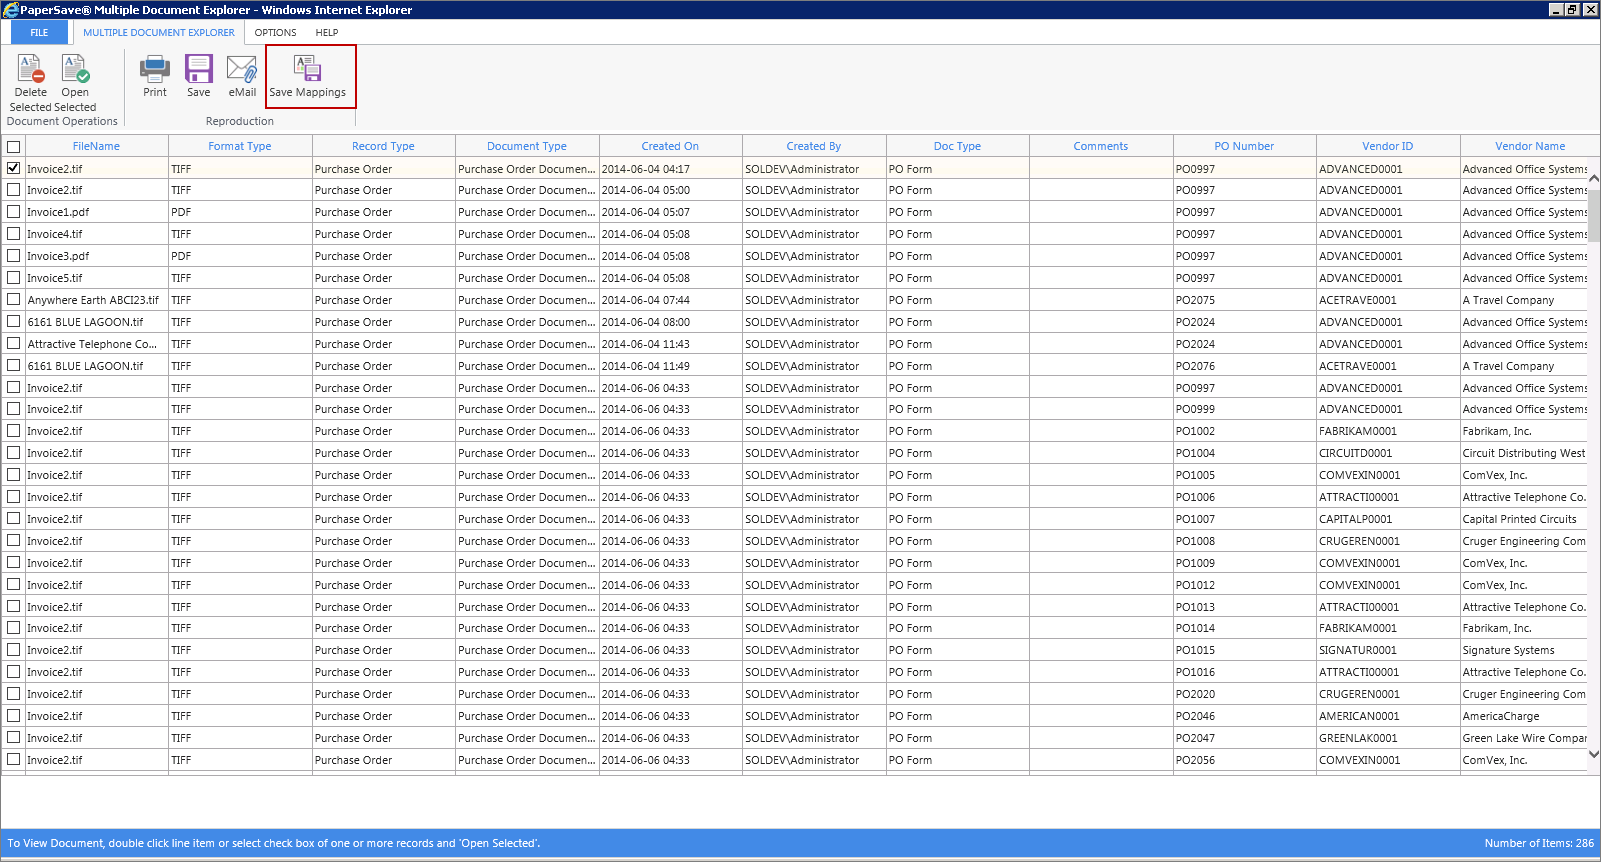Check the Invoice1.pdf row checkbox
Screen dimensions: 1601x862
14,212
